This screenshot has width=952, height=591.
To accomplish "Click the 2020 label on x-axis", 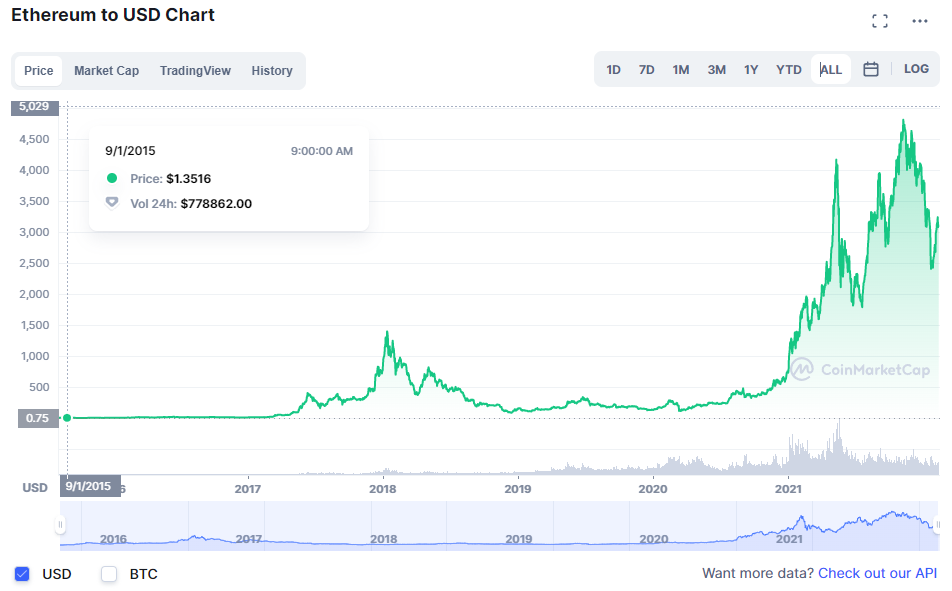I will (653, 489).
